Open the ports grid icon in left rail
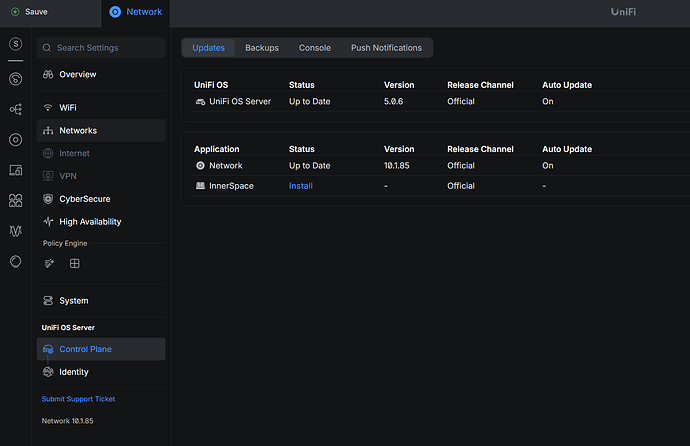The width and height of the screenshot is (690, 446). tap(16, 201)
